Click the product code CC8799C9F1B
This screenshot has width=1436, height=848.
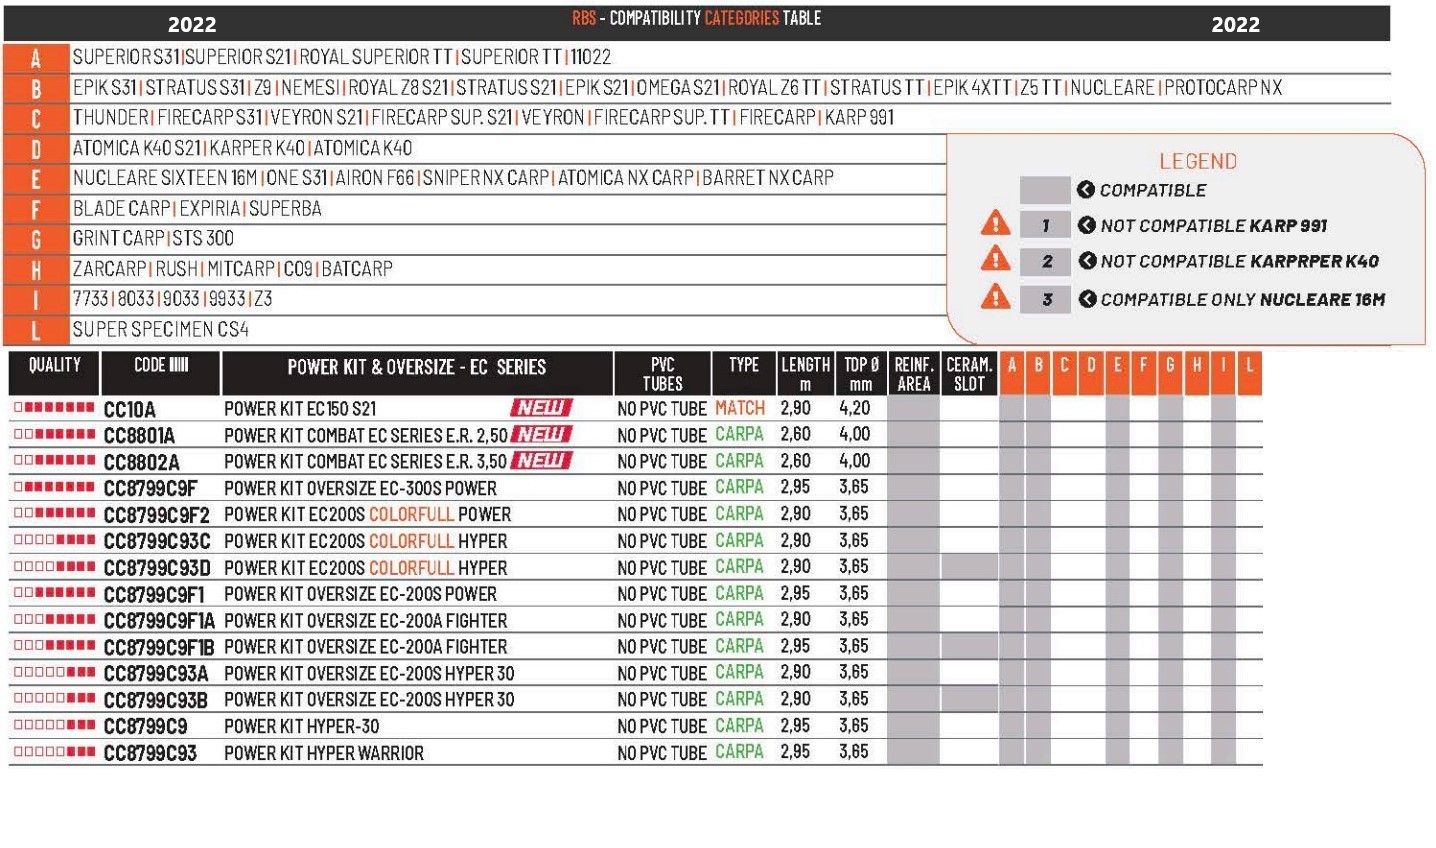159,647
